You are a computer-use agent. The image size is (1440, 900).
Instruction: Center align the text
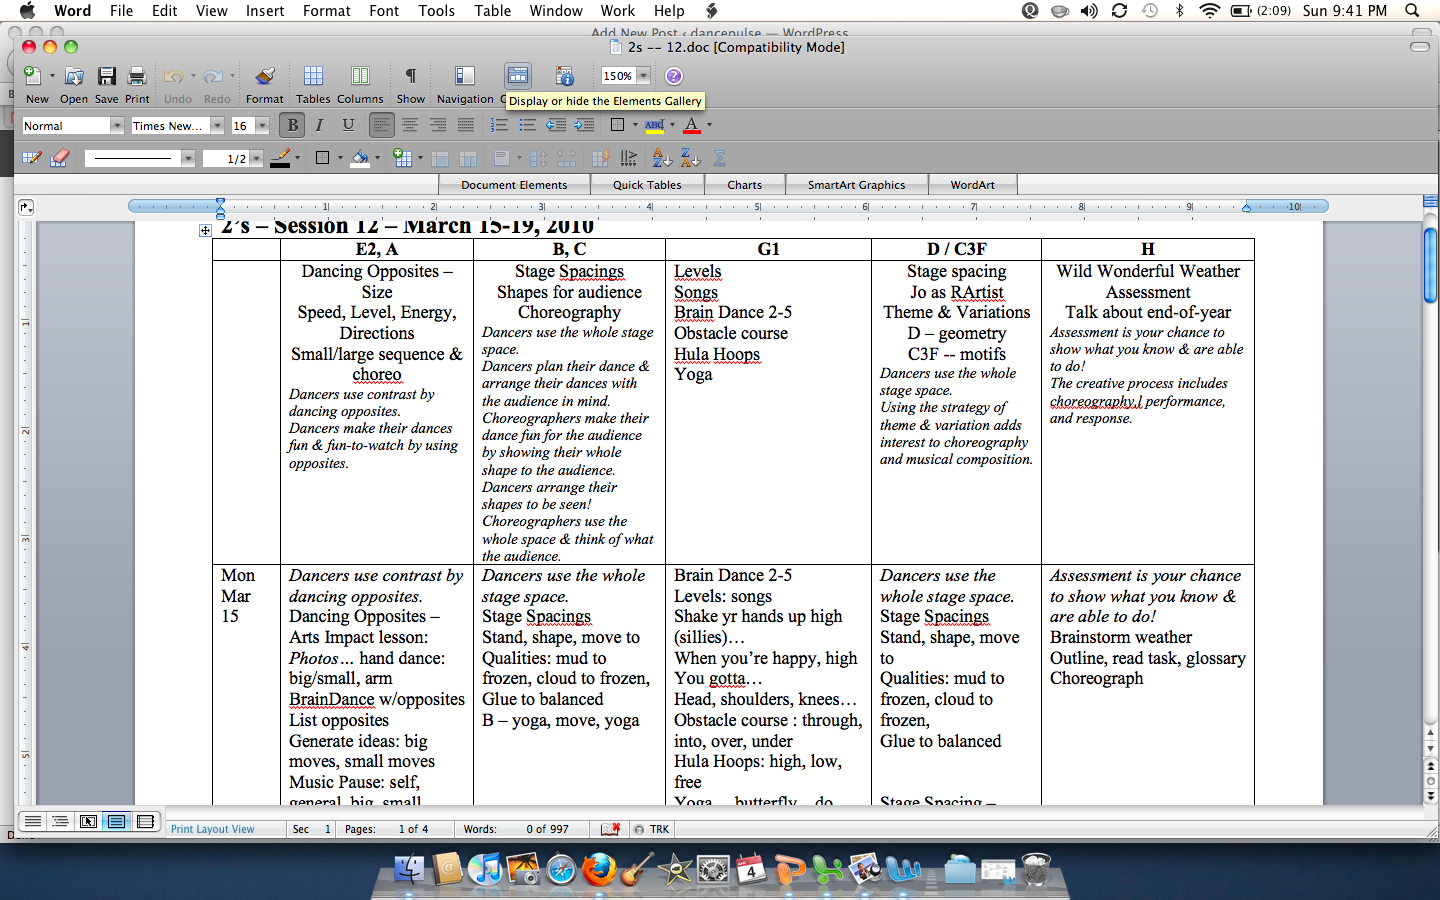[410, 125]
